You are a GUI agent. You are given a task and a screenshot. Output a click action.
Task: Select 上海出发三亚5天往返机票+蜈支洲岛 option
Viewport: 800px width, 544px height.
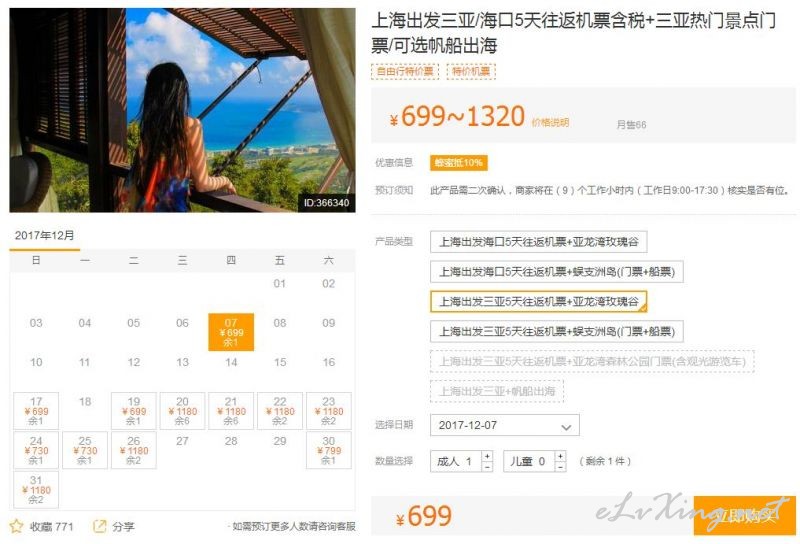point(557,332)
